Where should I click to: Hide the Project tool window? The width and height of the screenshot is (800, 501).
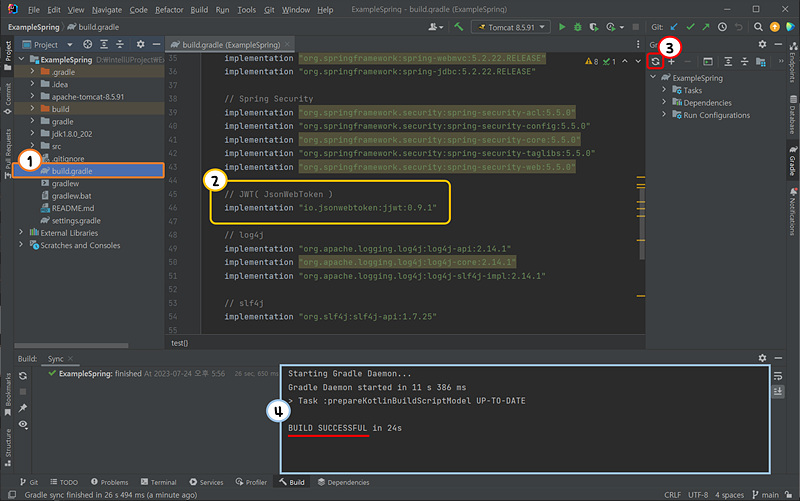(156, 44)
